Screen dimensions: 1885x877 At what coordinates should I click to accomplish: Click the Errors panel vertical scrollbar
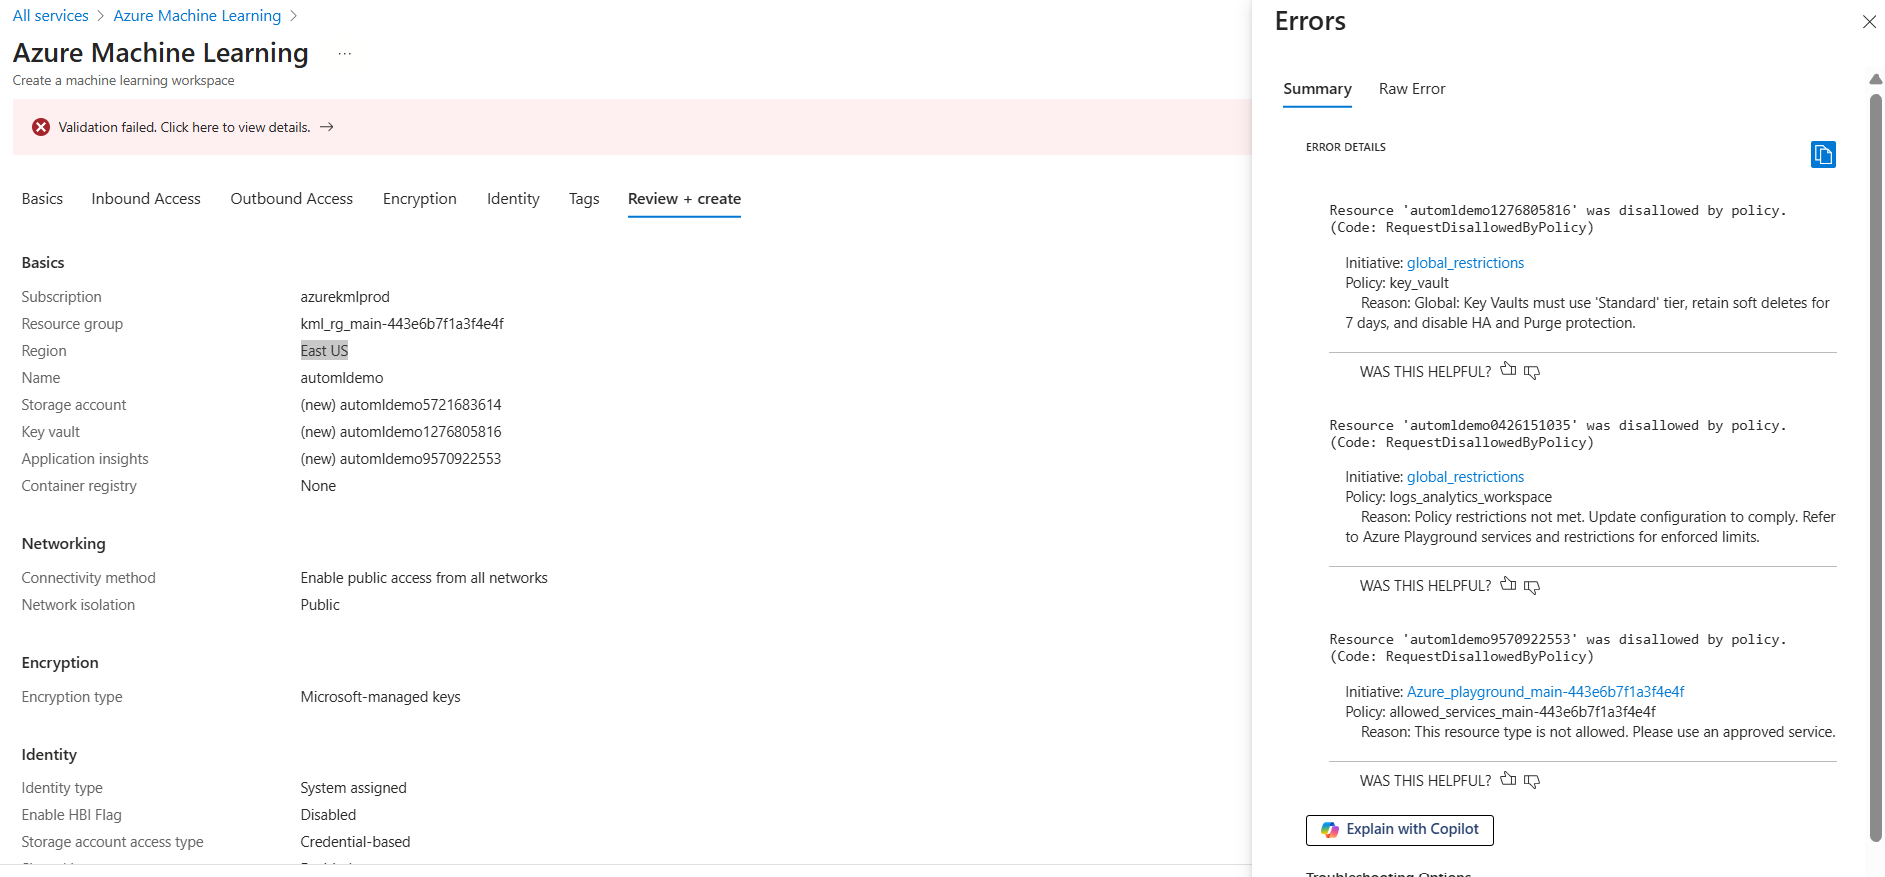pos(1875,468)
